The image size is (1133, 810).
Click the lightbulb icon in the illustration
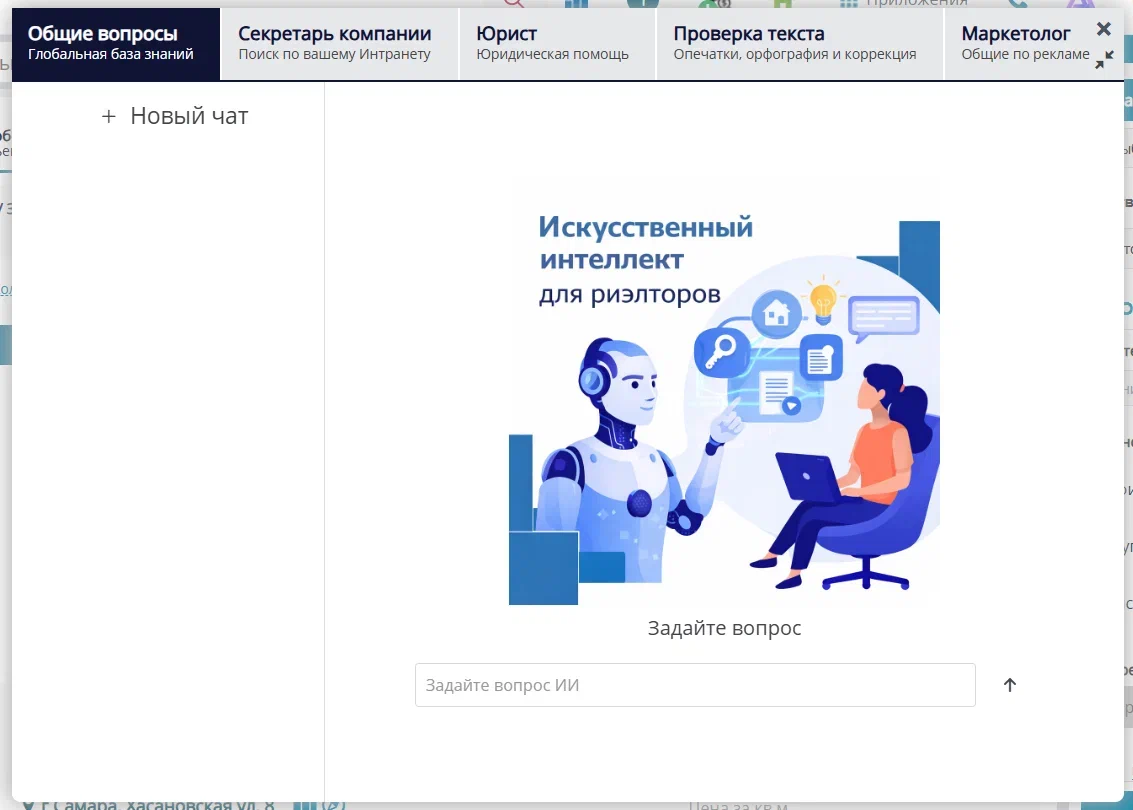(x=822, y=300)
